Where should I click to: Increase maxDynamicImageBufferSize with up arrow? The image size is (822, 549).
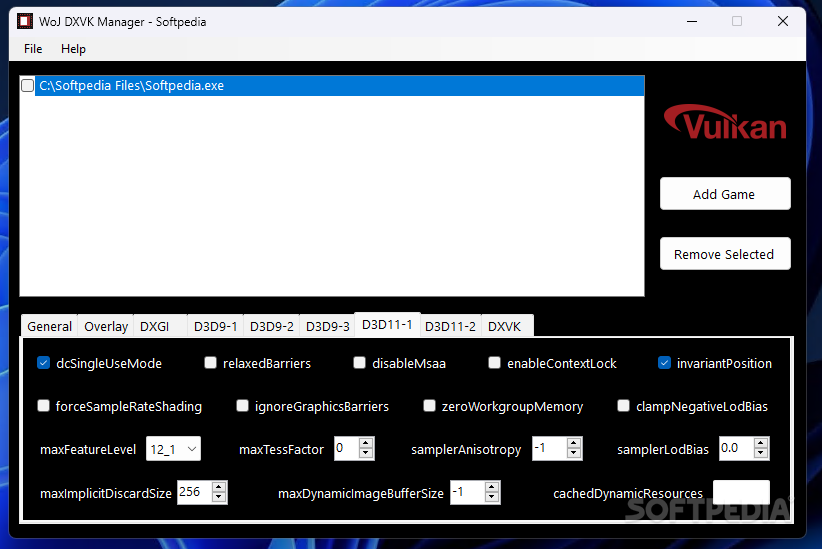492,488
